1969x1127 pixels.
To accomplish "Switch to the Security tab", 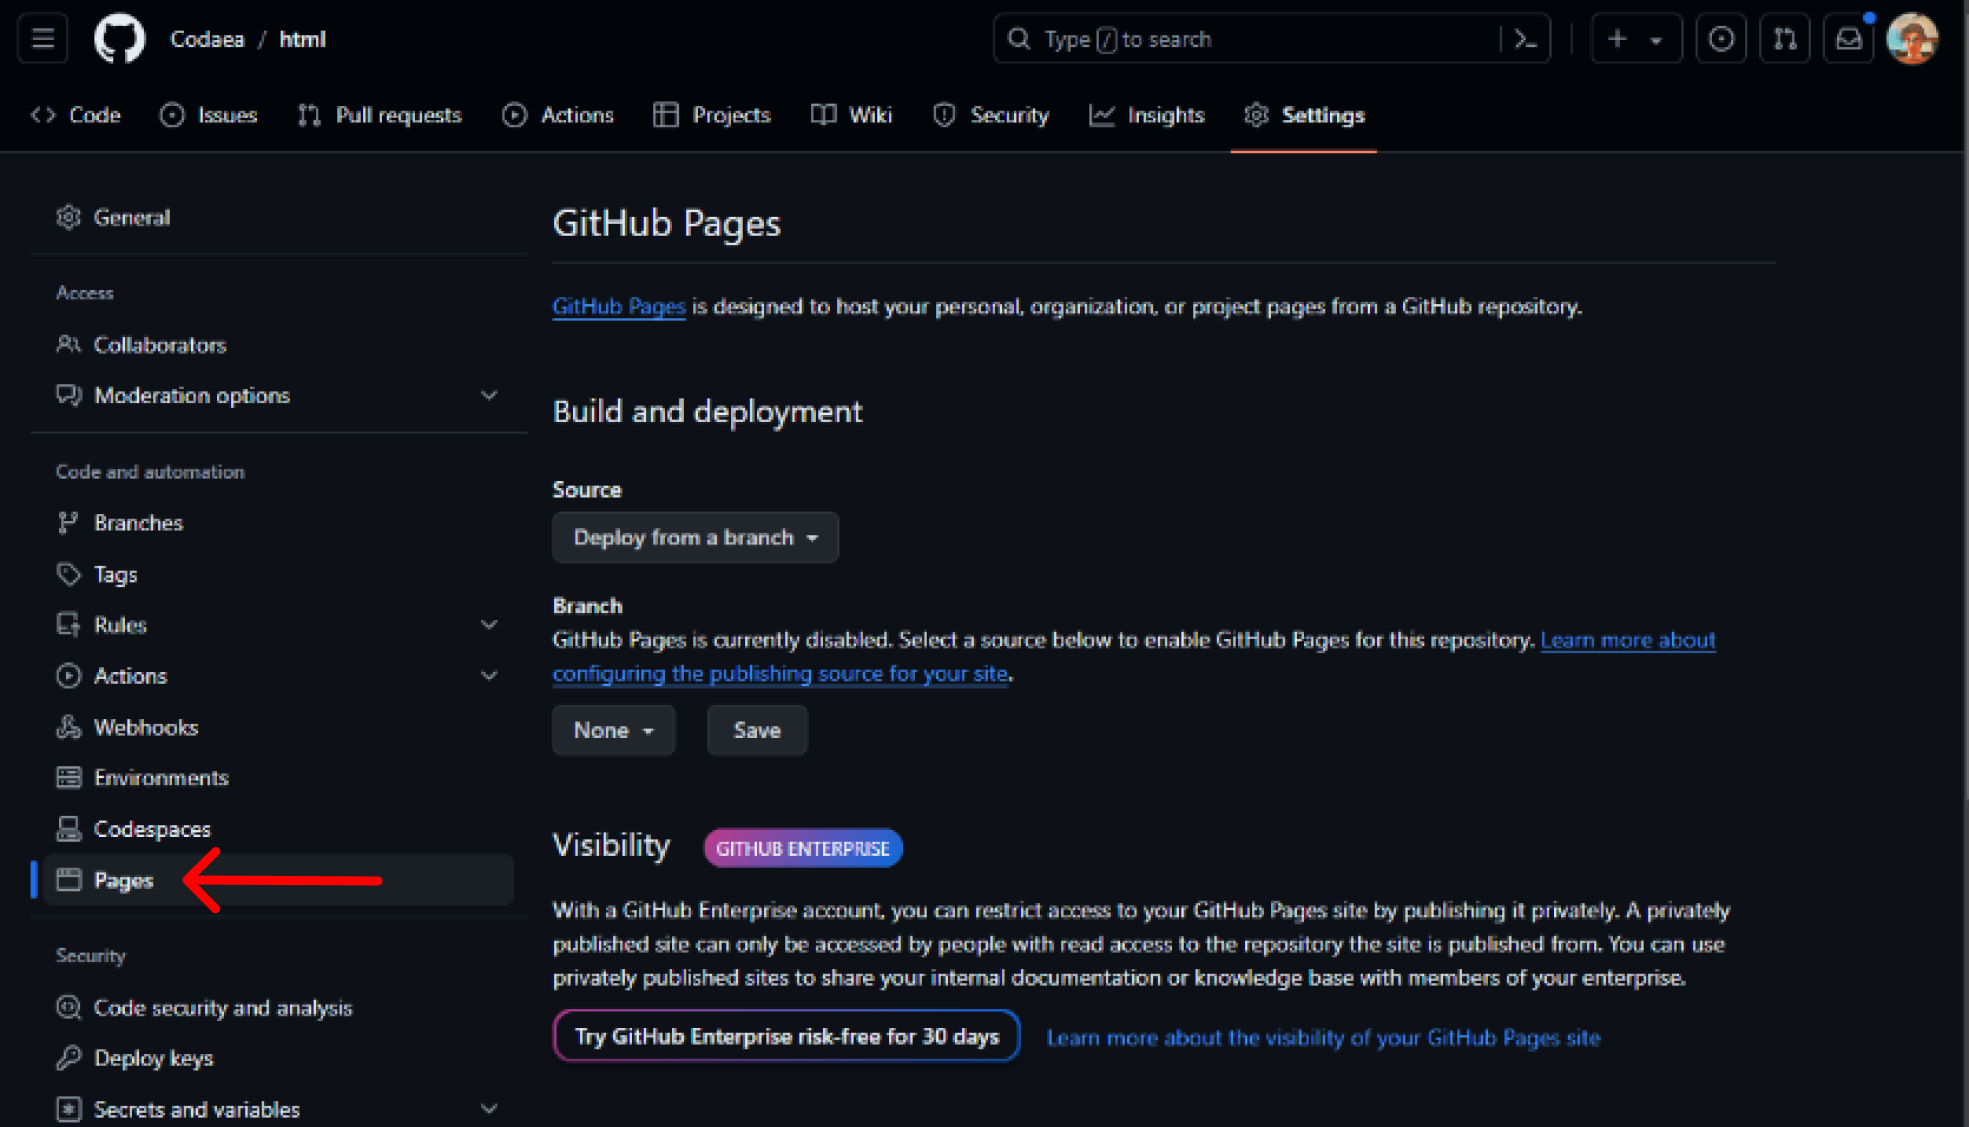I will tap(990, 115).
